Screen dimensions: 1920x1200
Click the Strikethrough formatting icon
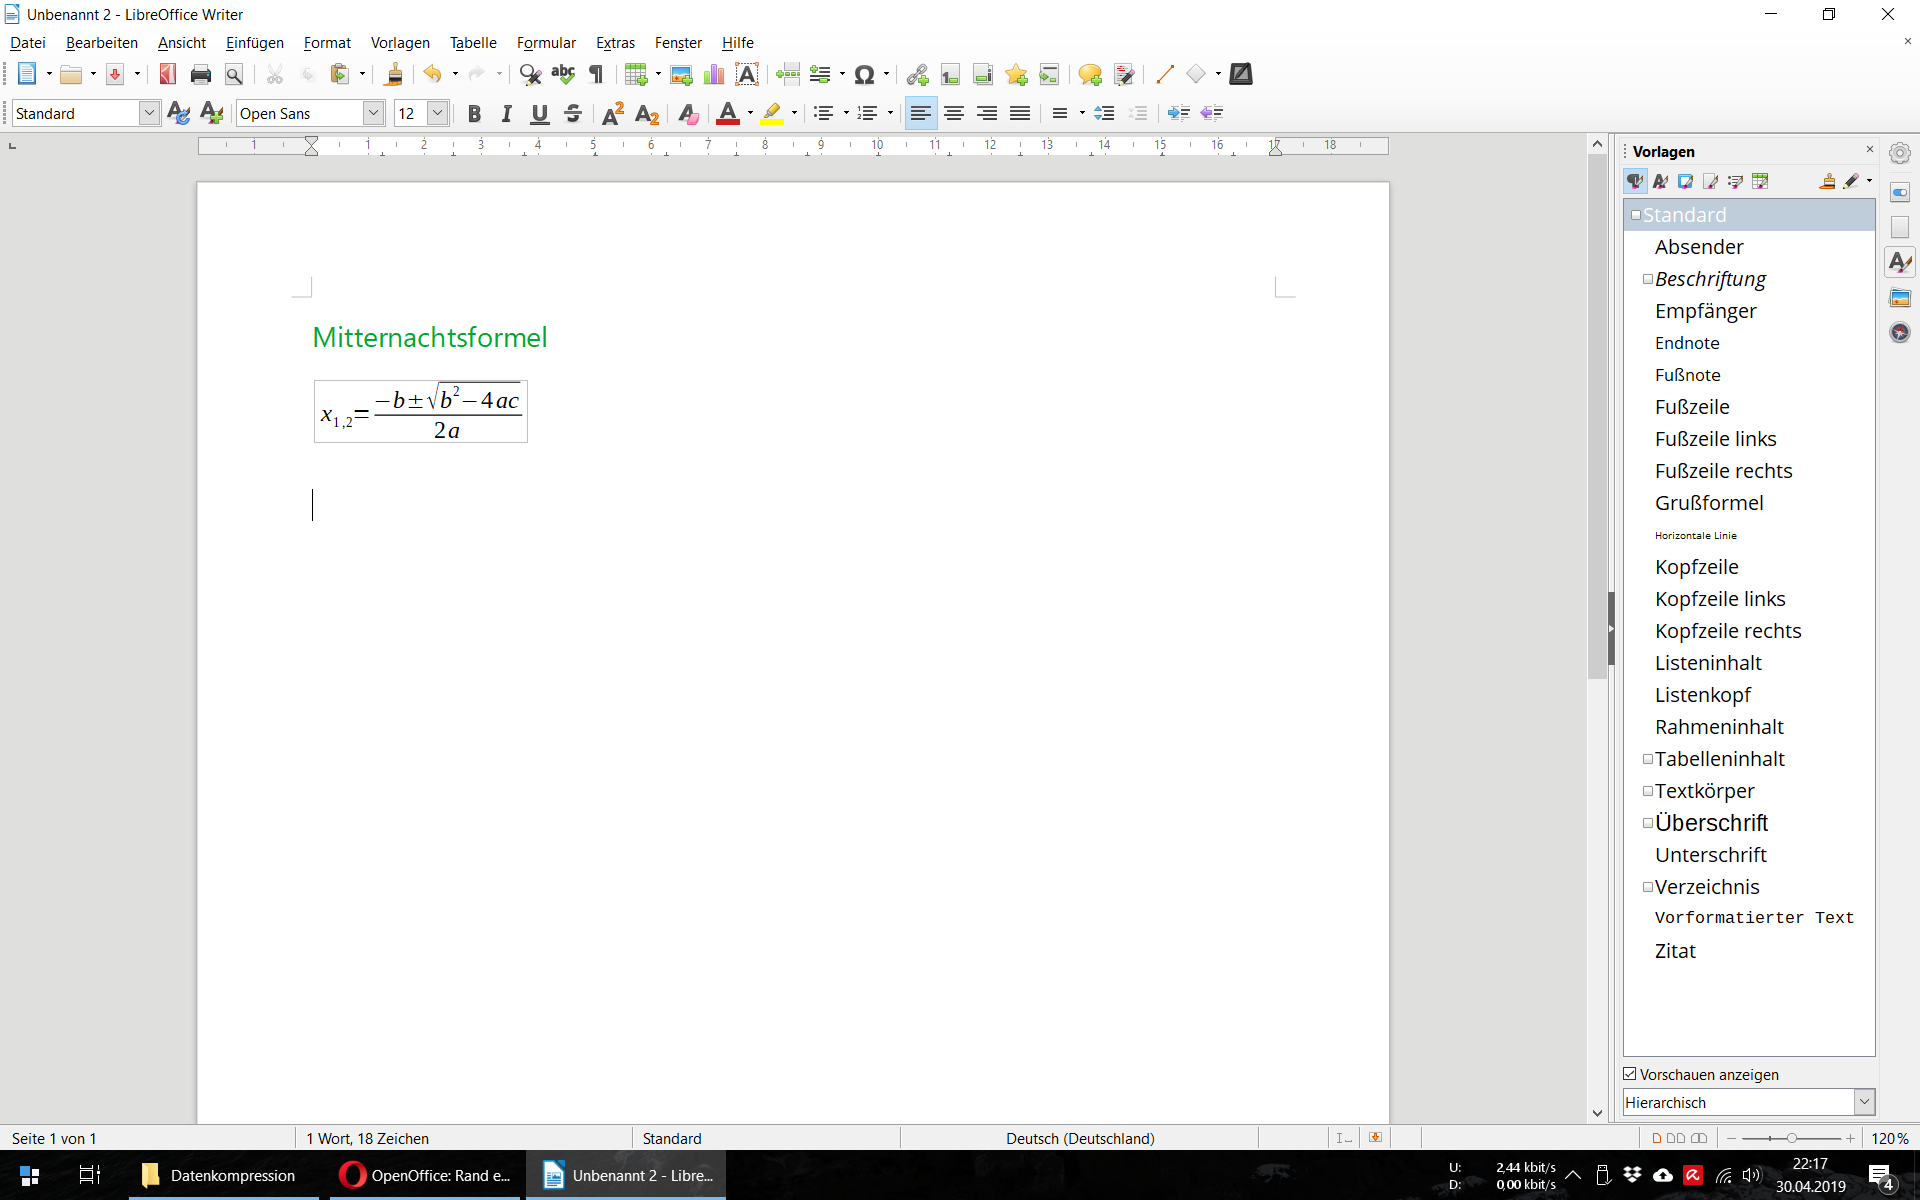573,114
